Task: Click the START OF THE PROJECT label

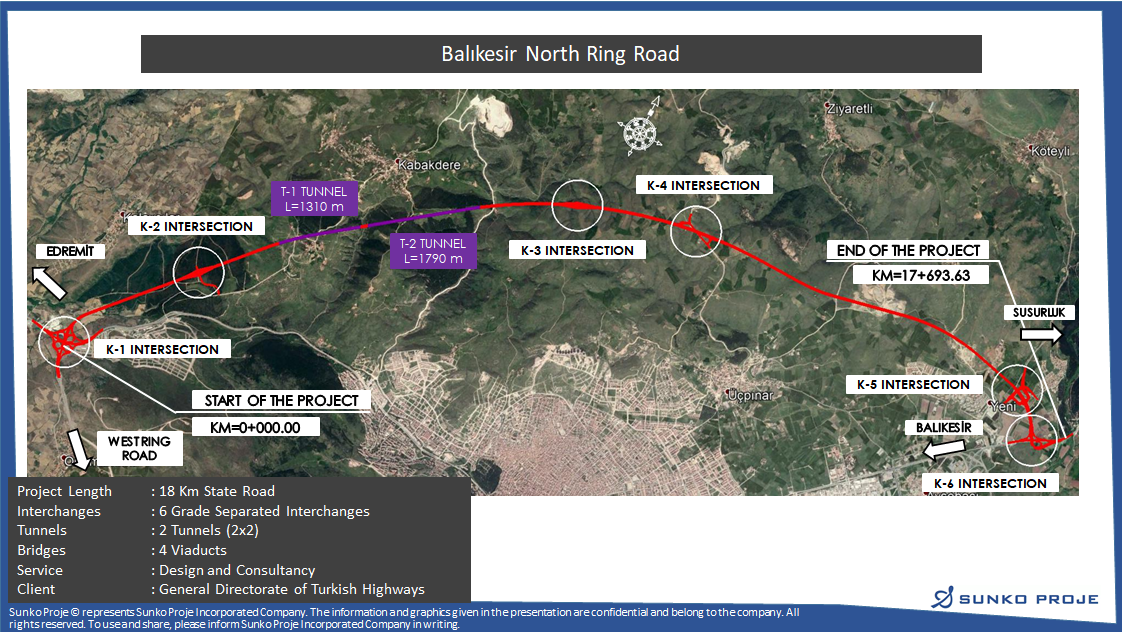Action: (x=281, y=400)
